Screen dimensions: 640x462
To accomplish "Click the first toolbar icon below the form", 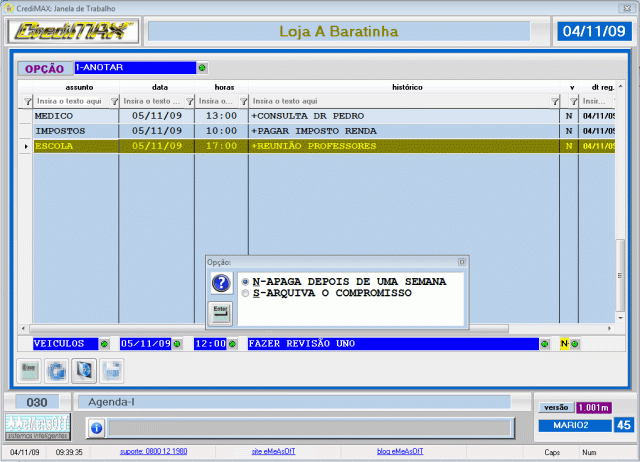I will pos(31,370).
